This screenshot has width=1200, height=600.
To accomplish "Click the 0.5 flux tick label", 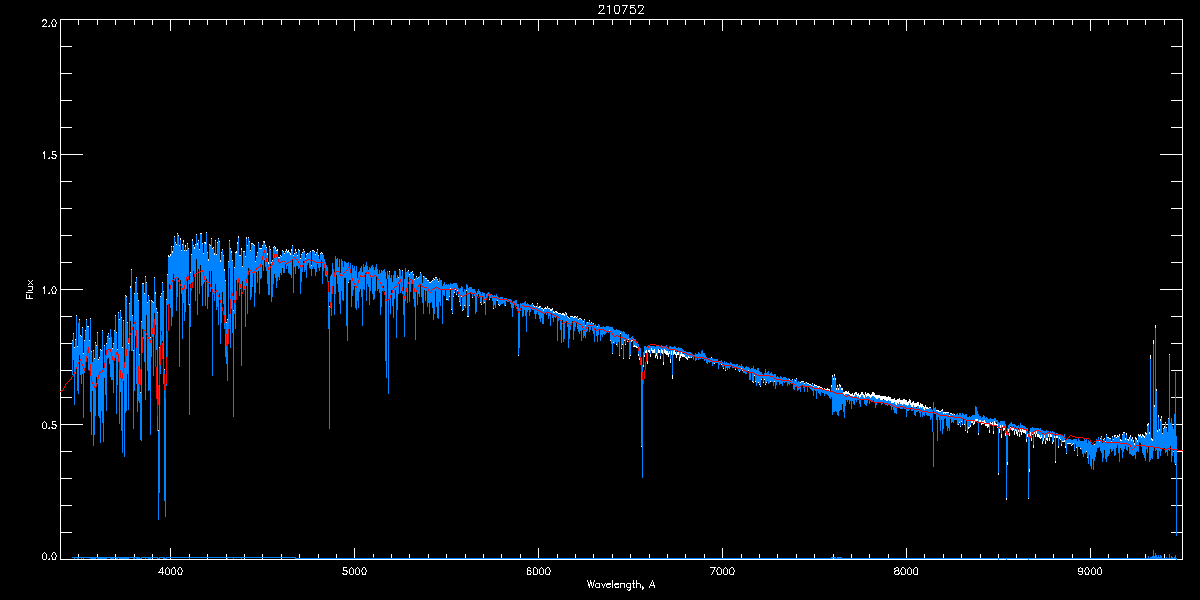I will [48, 424].
